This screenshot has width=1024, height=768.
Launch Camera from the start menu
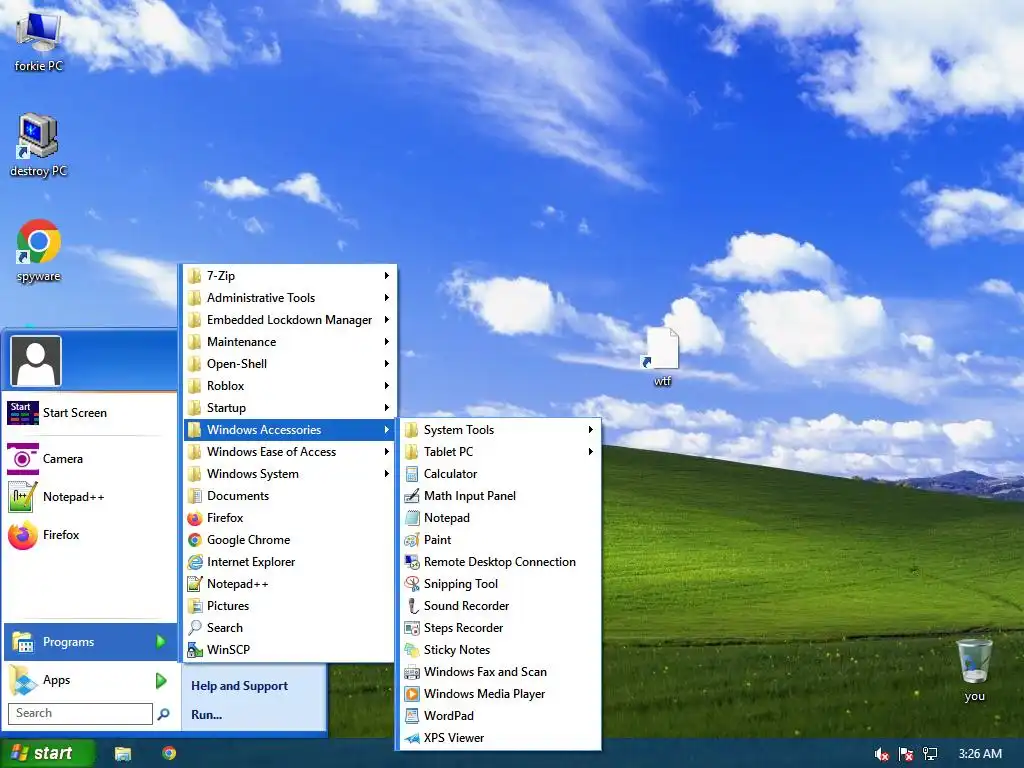[90, 458]
